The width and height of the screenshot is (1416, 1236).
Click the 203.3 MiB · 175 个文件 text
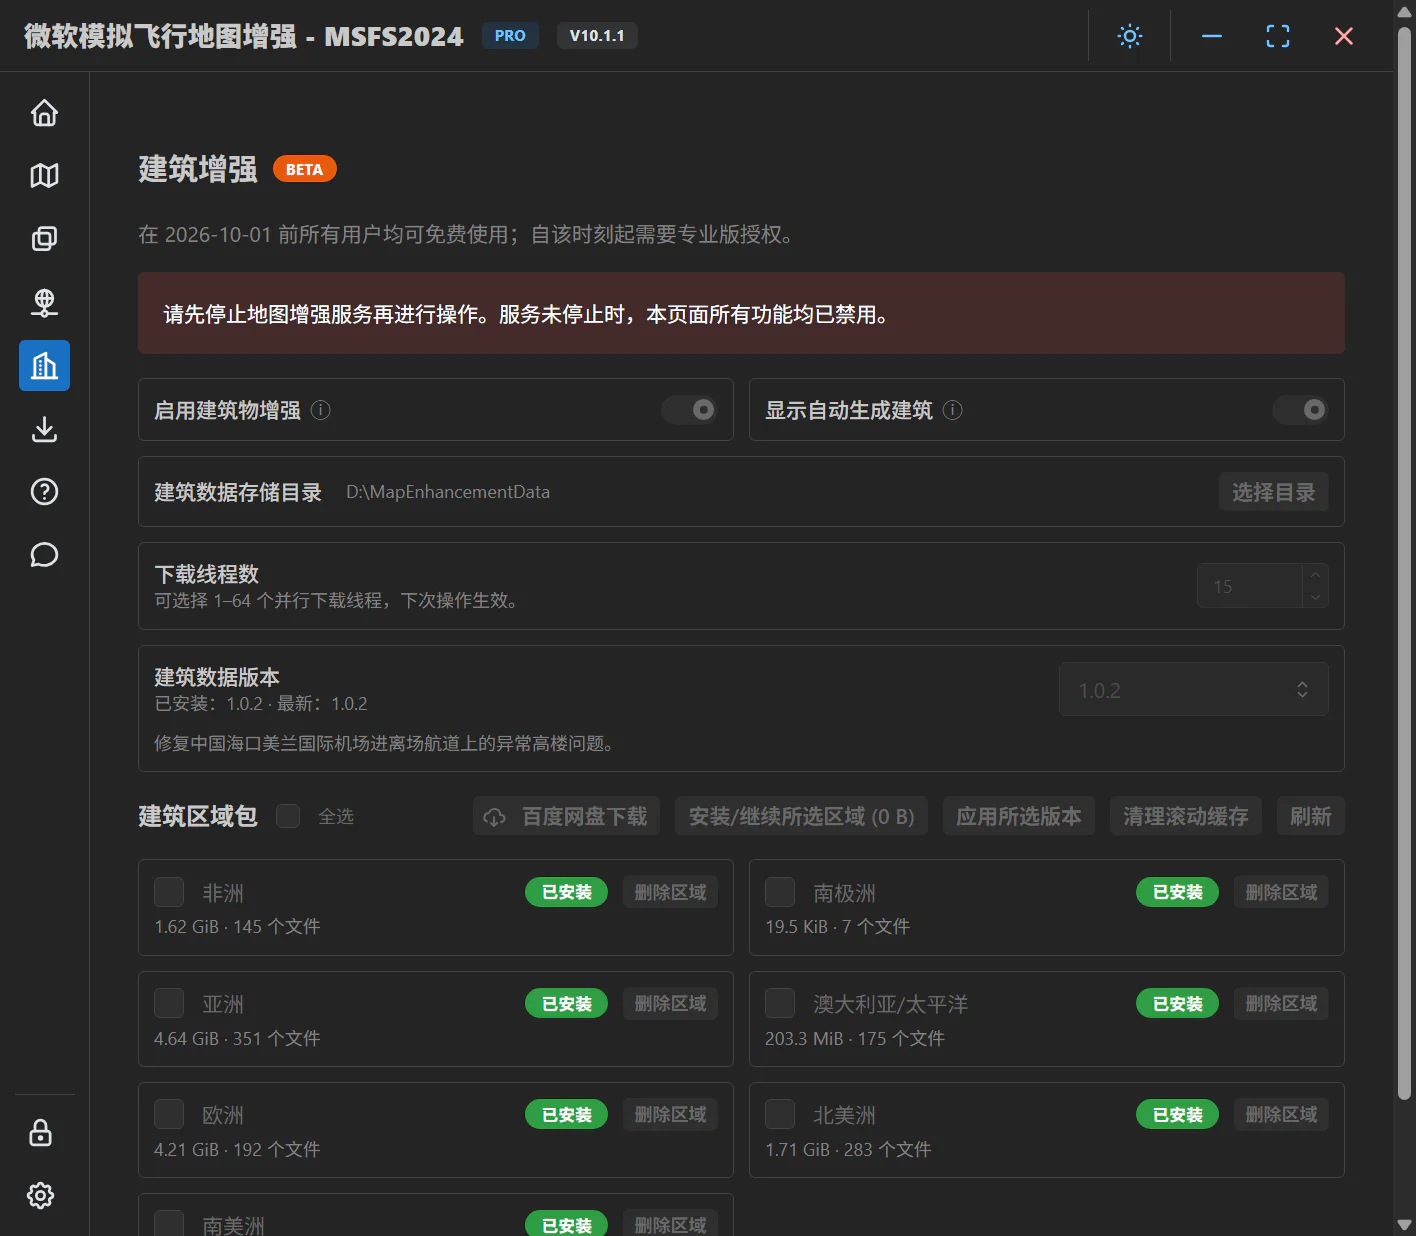point(855,1039)
